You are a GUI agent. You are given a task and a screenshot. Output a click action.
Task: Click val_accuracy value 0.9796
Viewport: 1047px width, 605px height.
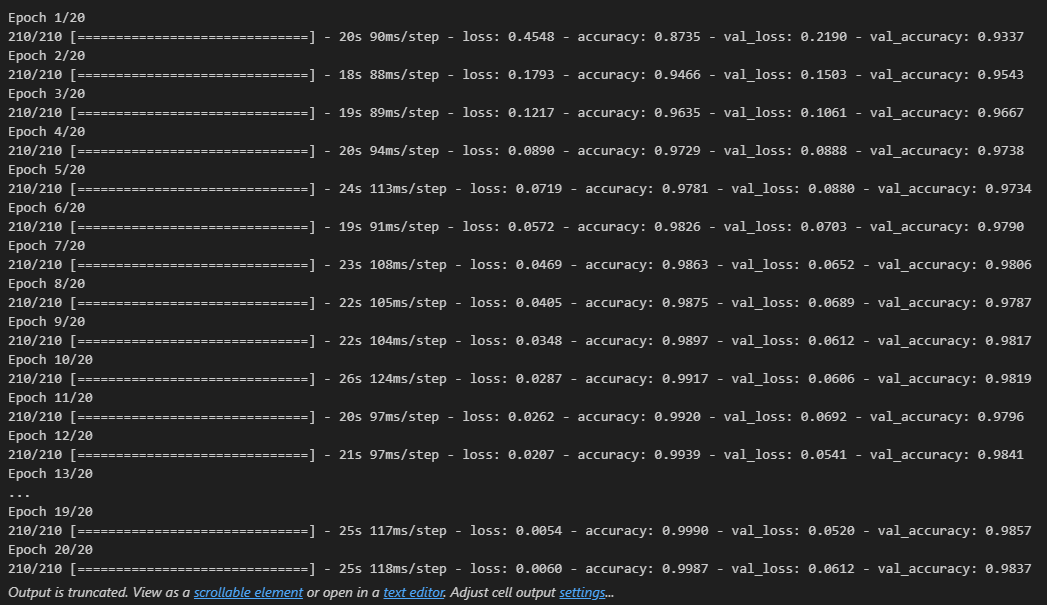tap(1000, 417)
